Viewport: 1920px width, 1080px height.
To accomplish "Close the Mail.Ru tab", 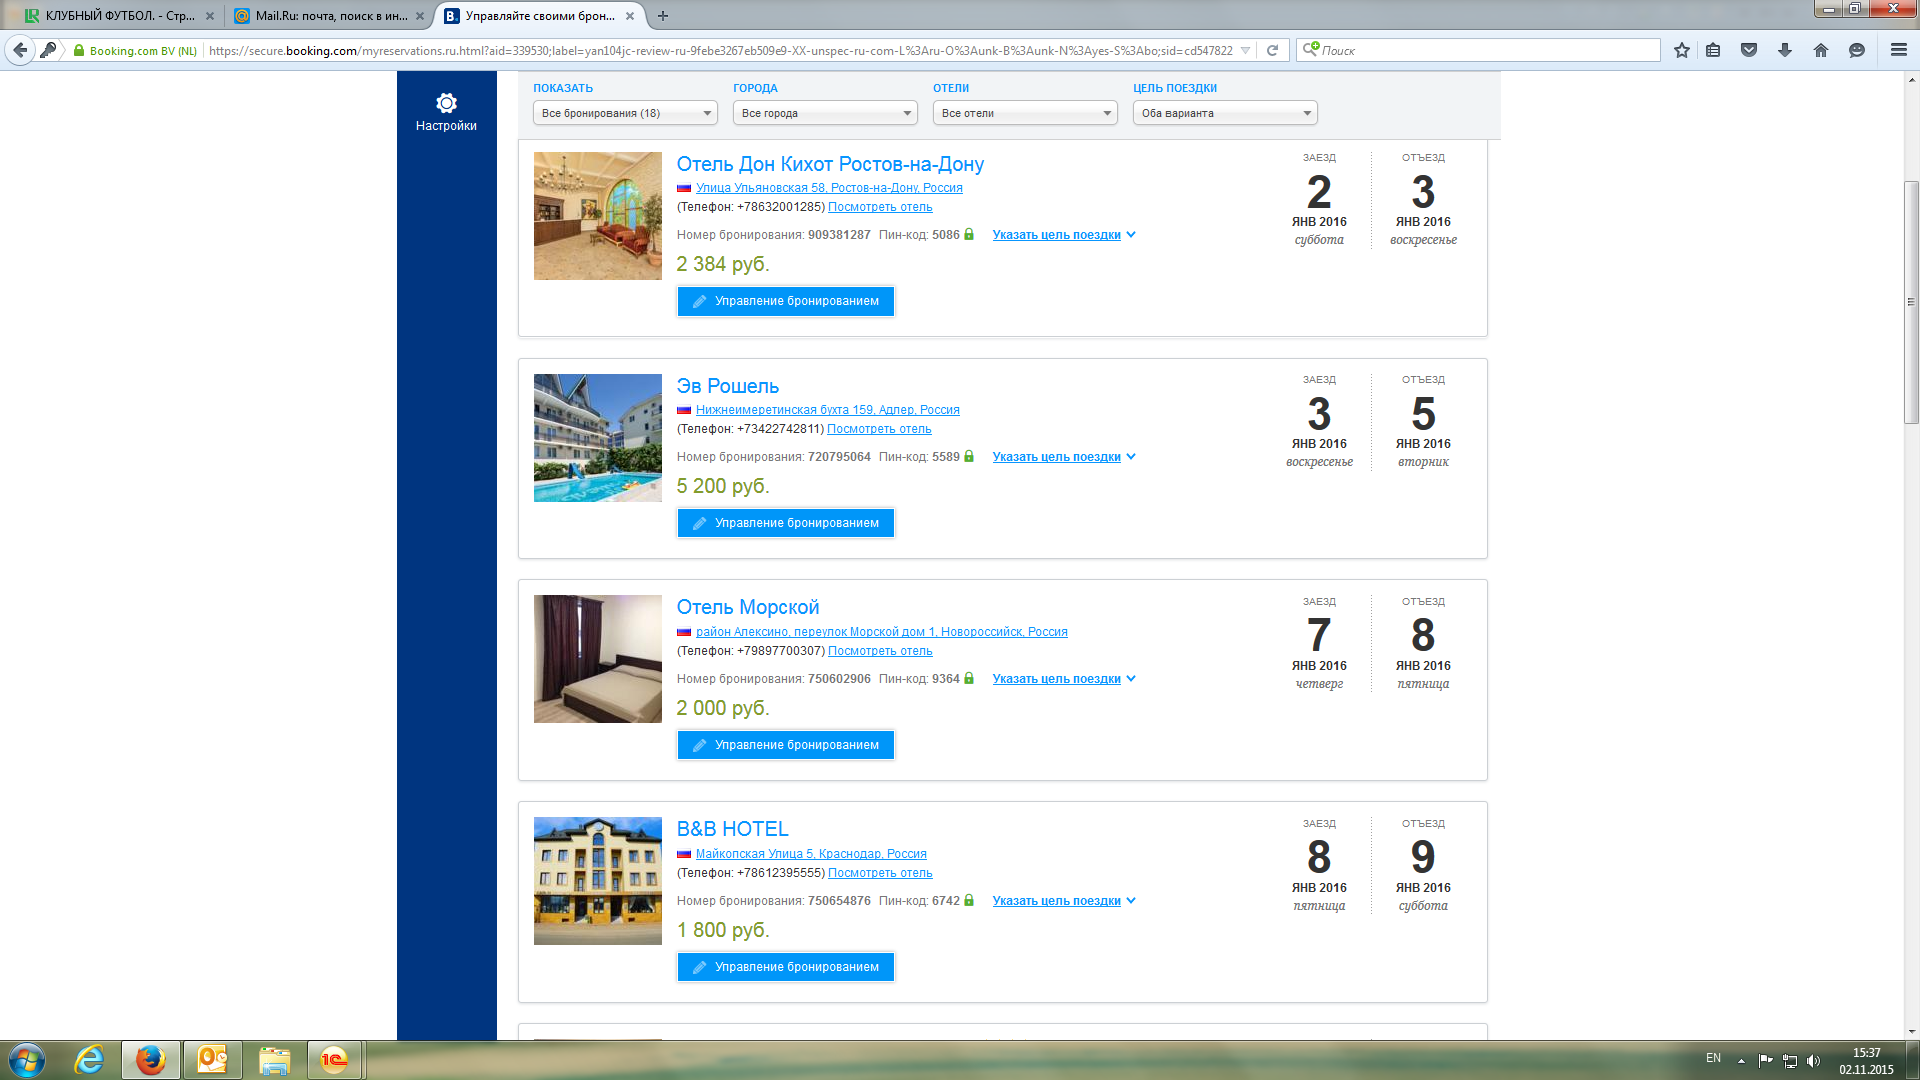I will [x=420, y=16].
